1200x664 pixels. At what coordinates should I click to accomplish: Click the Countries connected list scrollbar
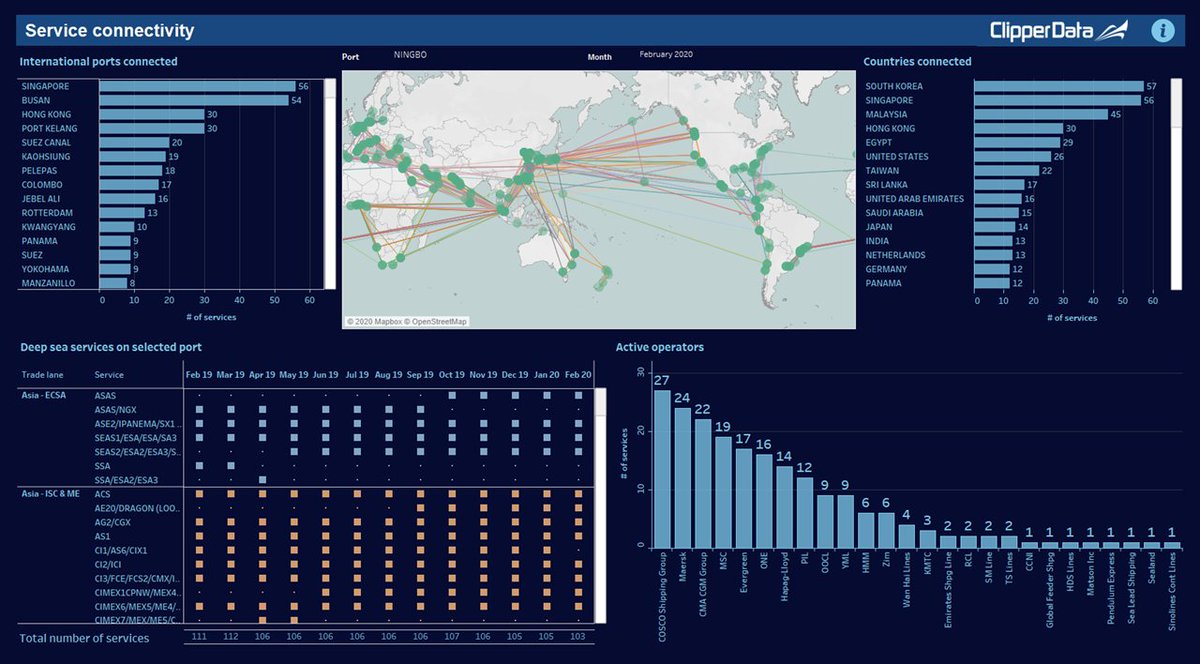point(1175,184)
